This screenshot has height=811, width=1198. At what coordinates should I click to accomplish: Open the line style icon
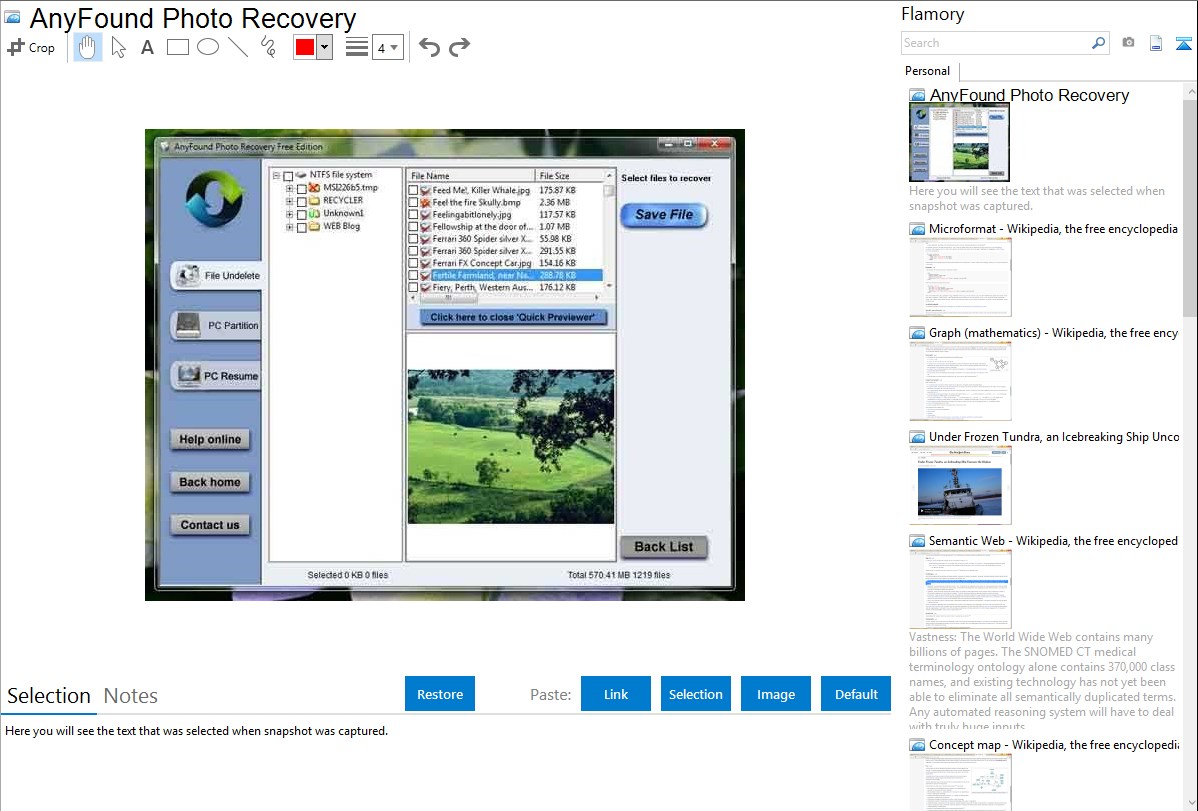pyautogui.click(x=356, y=47)
